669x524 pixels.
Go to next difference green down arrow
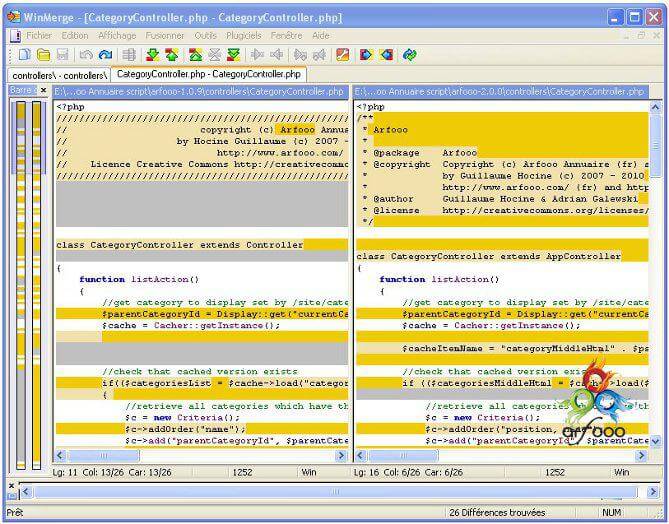(x=152, y=55)
